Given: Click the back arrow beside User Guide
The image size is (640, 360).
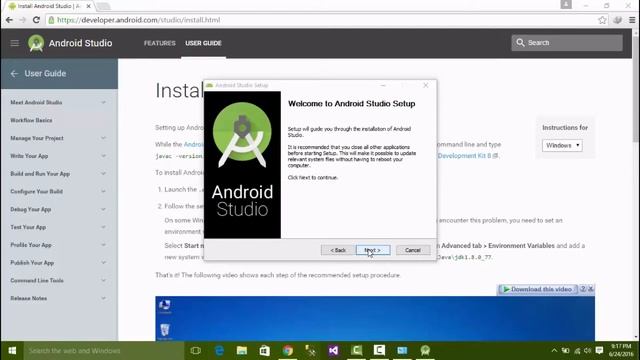Looking at the screenshot, I should click(14, 73).
